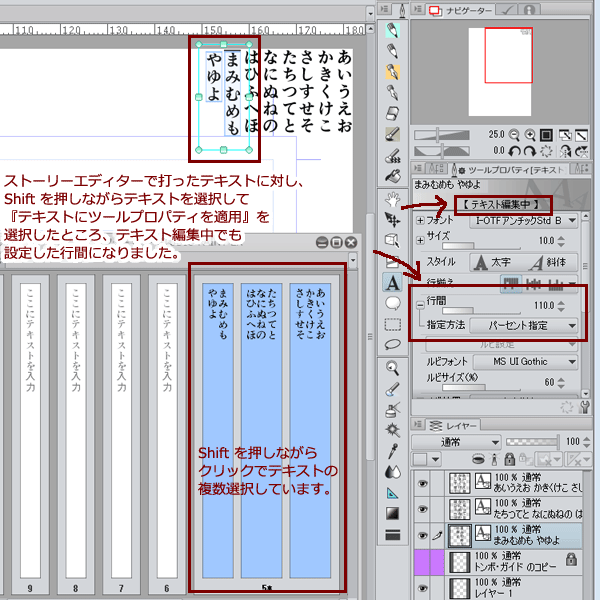Image resolution: width=600 pixels, height=600 pixels.
Task: Open the wrench tool property settings
Action: click(x=584, y=407)
